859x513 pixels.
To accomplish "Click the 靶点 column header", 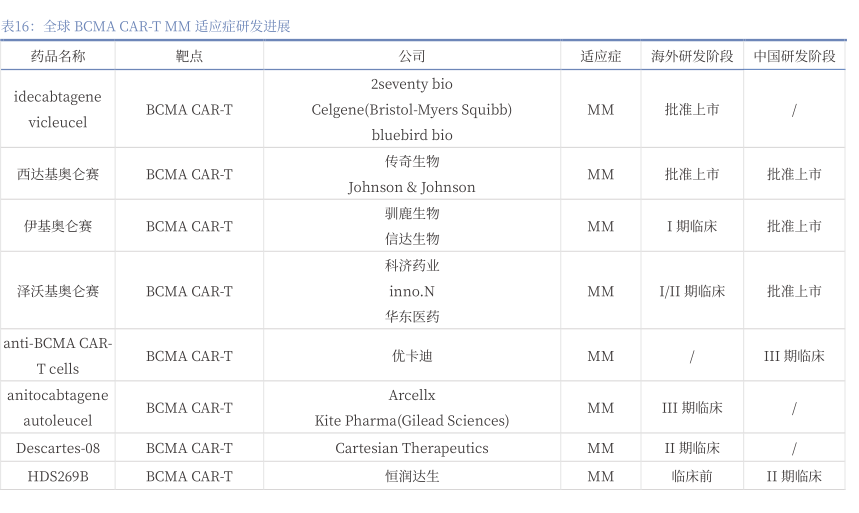I will (x=189, y=56).
